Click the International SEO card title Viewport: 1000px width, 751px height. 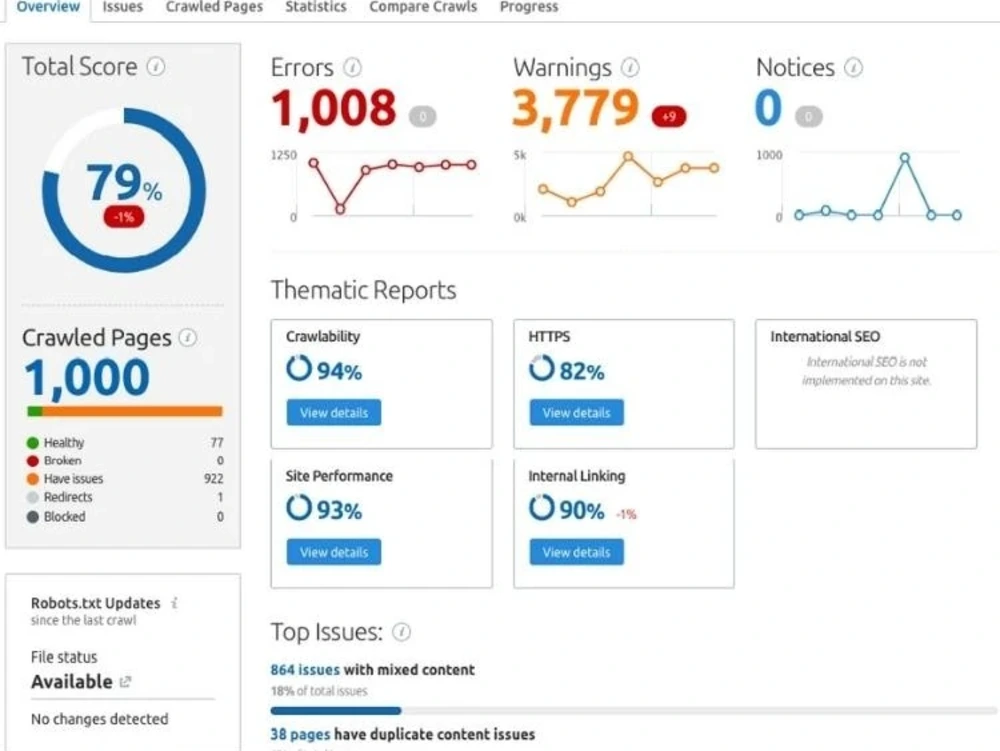pos(825,337)
